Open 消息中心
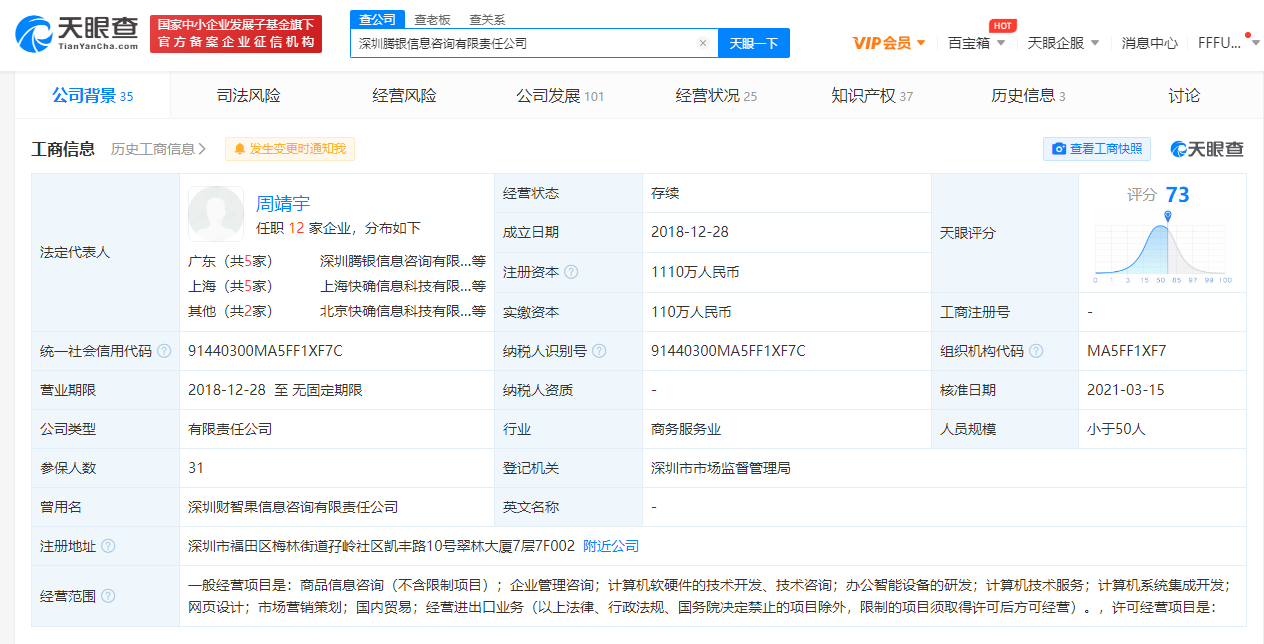 coord(1149,43)
